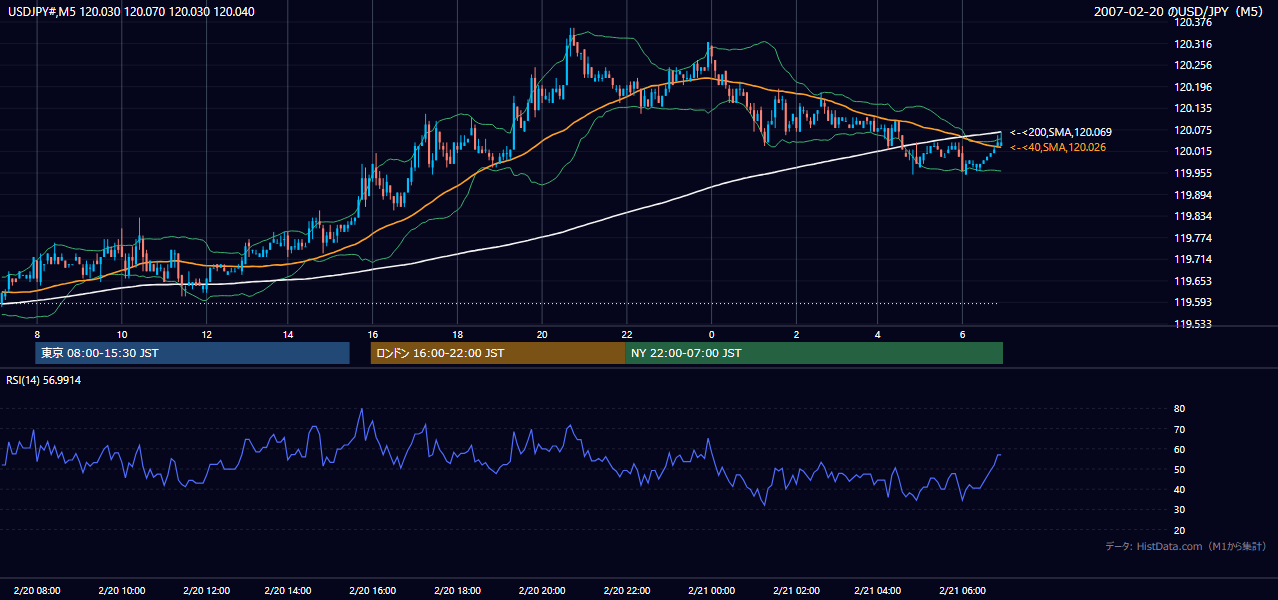Click price axis value 119.593
Screen dimensions: 1278x600
click(x=1194, y=302)
